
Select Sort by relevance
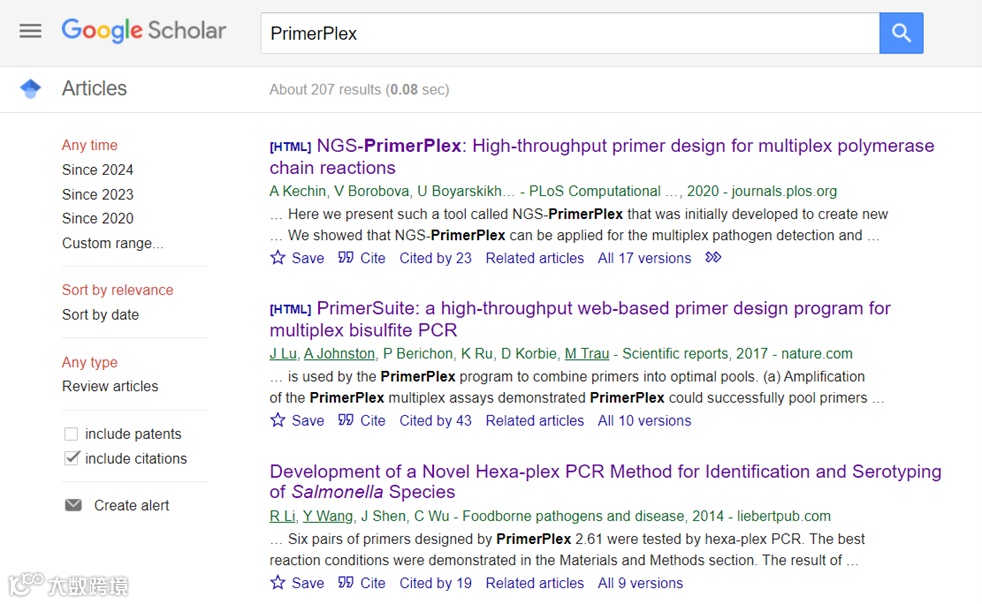117,290
